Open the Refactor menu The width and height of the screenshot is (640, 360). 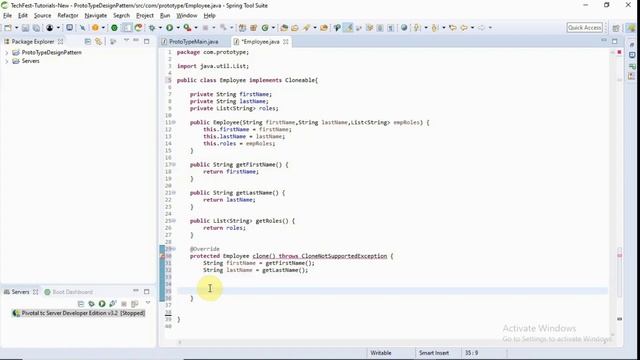tap(68, 16)
